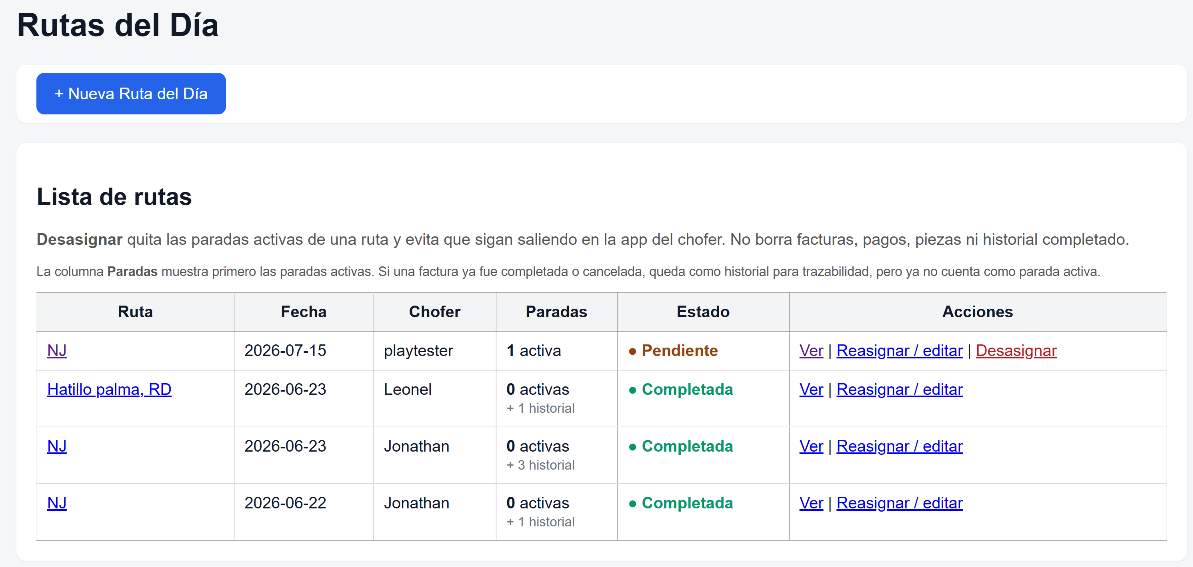The width and height of the screenshot is (1193, 567).
Task: Click Reasignar / editar for playtester route
Action: [x=899, y=351]
